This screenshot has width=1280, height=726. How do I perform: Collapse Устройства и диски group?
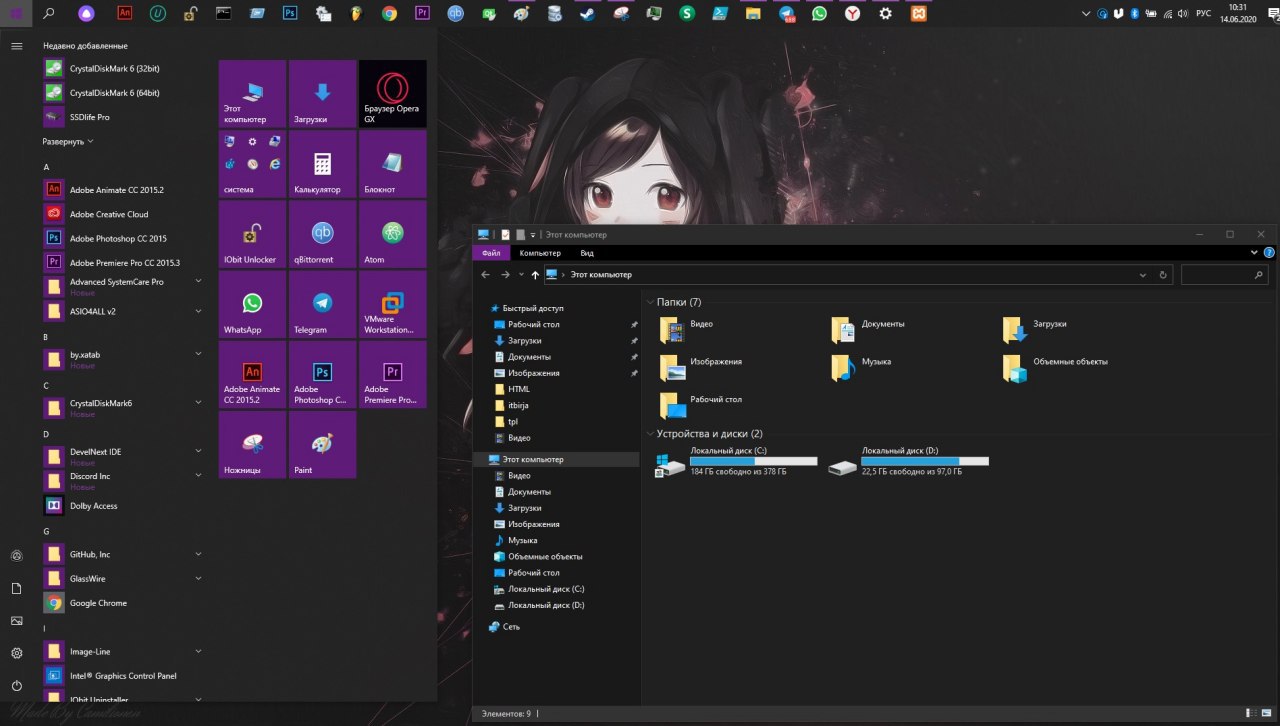pyautogui.click(x=650, y=434)
